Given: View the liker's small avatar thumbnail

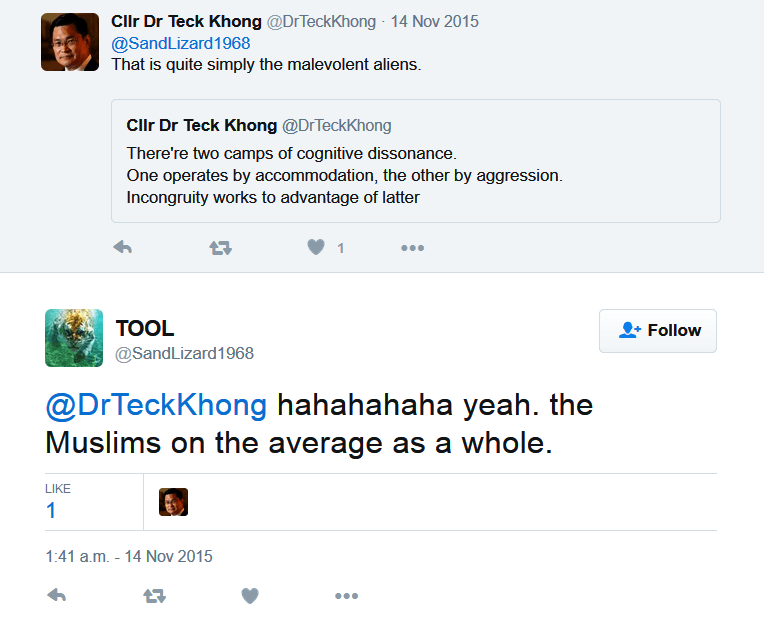Looking at the screenshot, I should (173, 502).
